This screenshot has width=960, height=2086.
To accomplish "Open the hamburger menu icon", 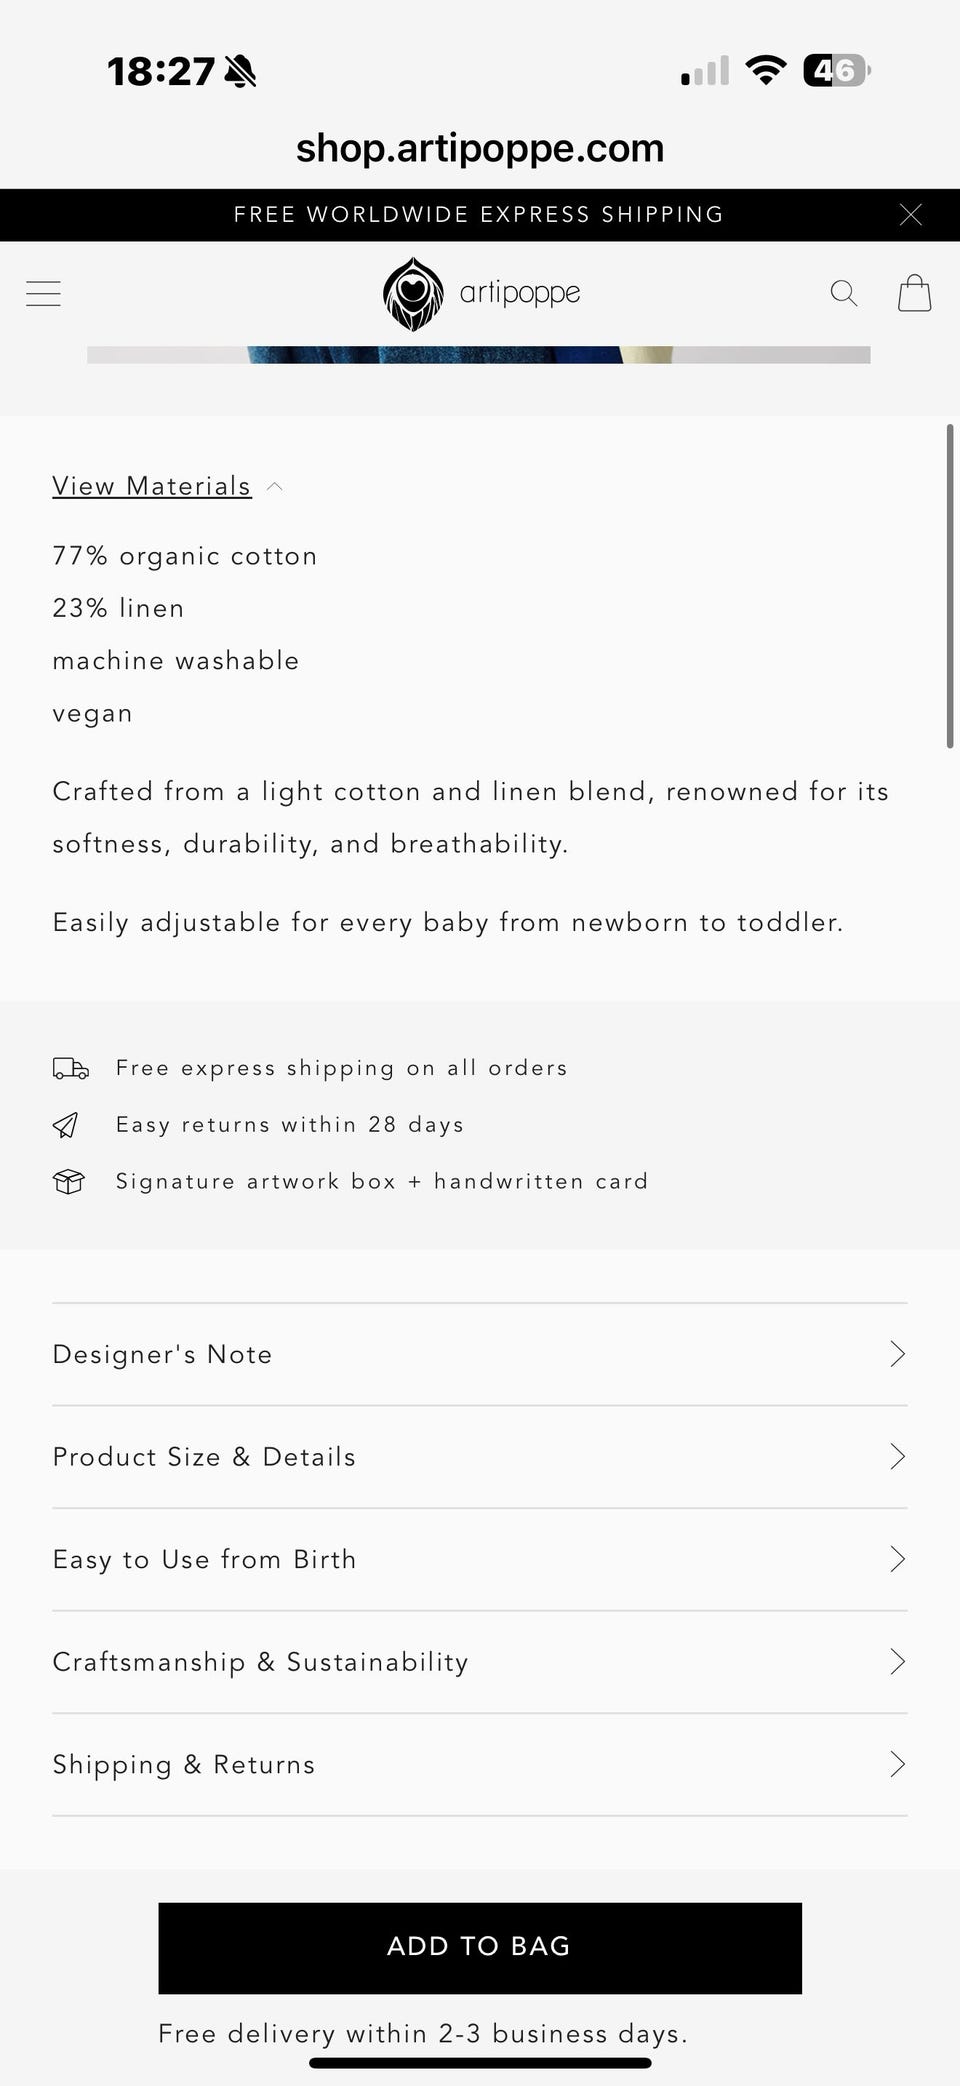I will coord(43,293).
